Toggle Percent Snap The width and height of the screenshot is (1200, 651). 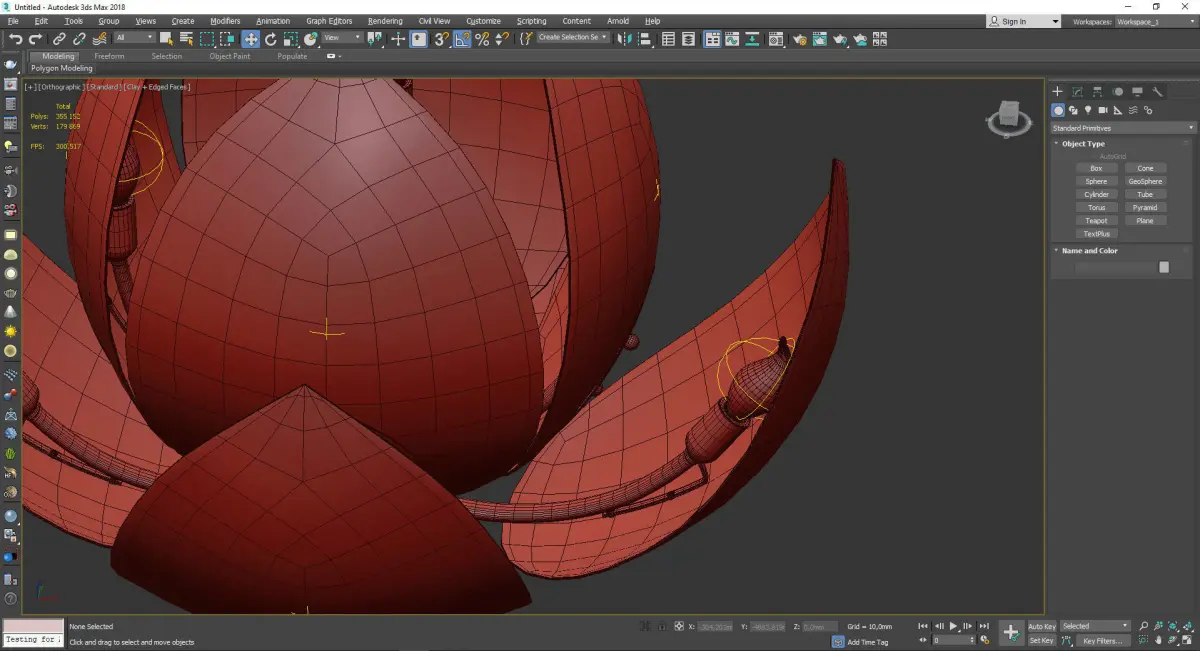(x=482, y=39)
